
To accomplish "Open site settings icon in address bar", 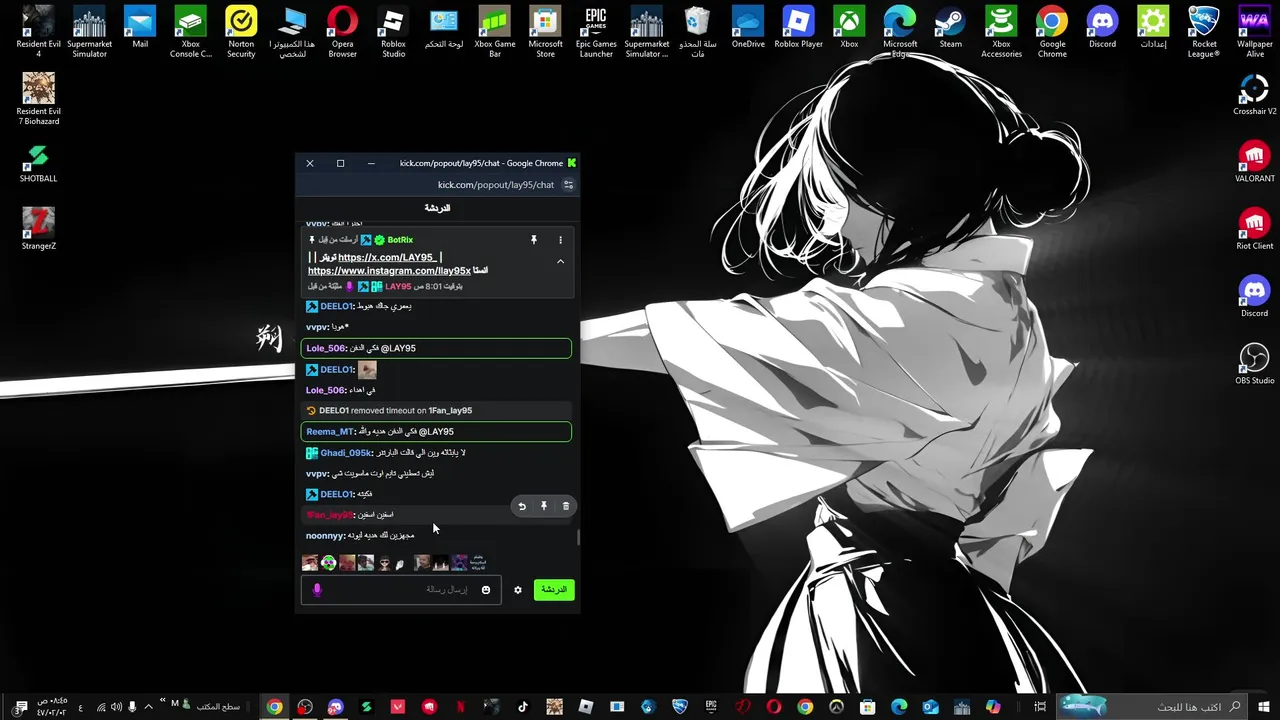I will click(x=569, y=185).
